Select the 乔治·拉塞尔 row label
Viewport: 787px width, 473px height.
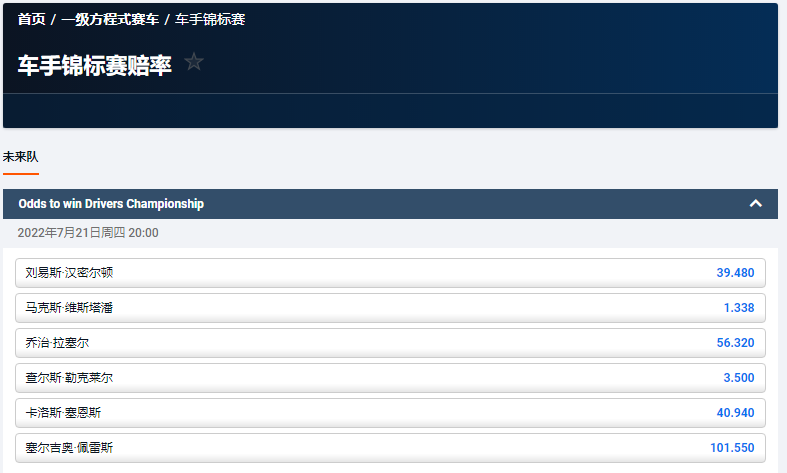tap(57, 343)
